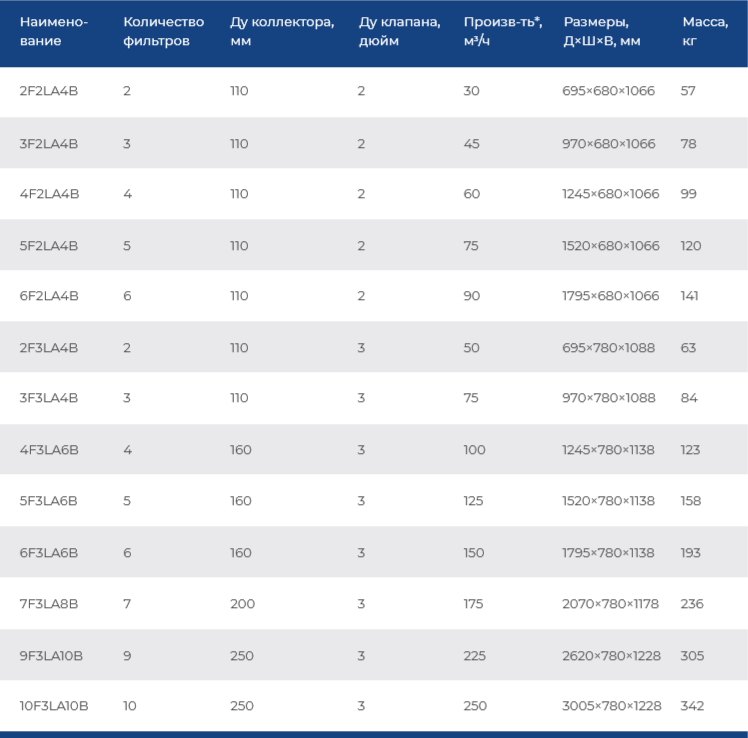This screenshot has height=738, width=748.
Task: Click model 4F3LA6B
Action: (x=49, y=450)
